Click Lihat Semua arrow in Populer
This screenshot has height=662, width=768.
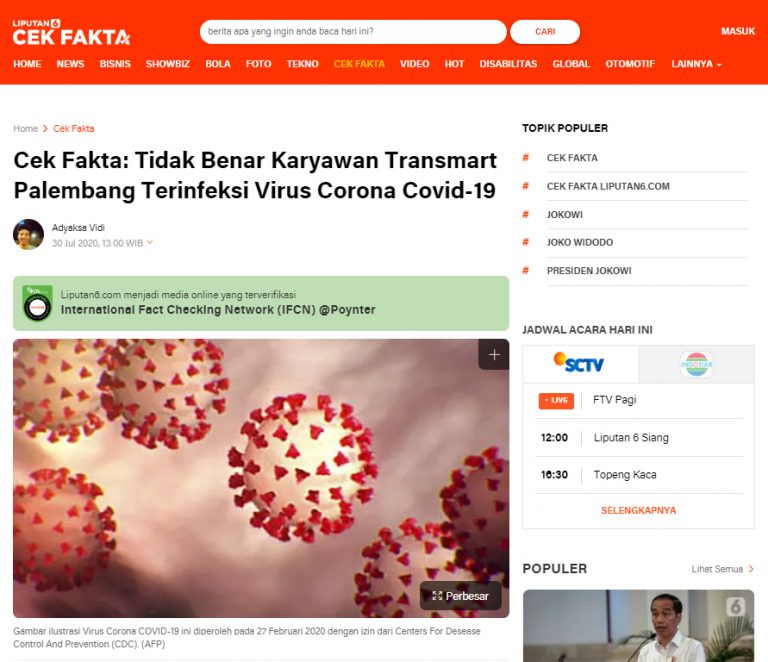coord(751,569)
